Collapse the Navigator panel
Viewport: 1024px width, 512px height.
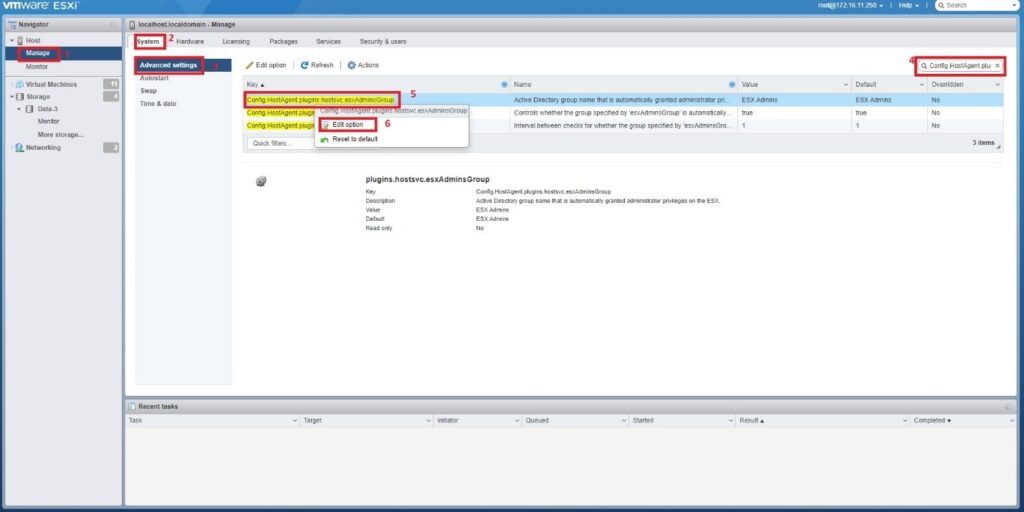113,25
